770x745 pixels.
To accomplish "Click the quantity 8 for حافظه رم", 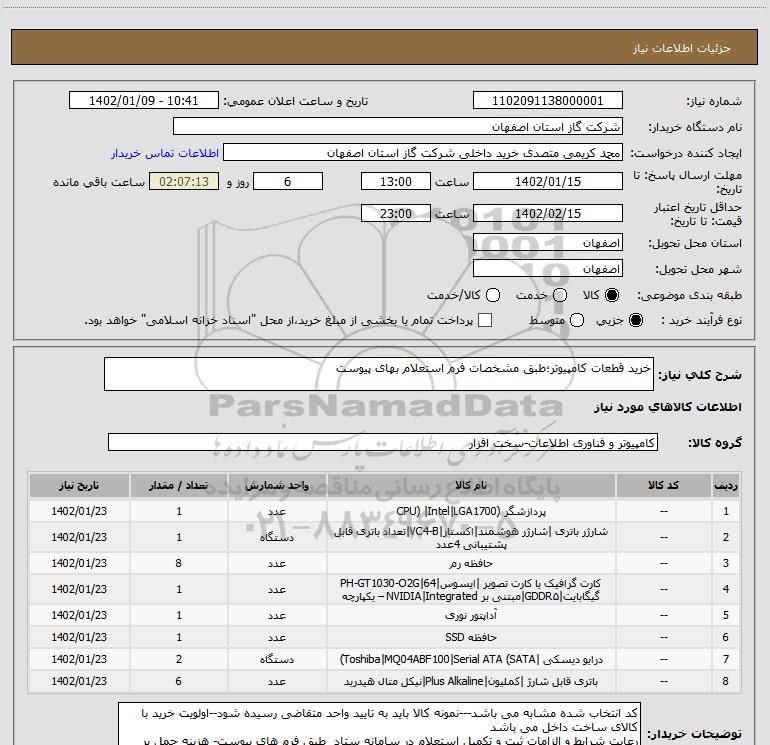I will (179, 563).
